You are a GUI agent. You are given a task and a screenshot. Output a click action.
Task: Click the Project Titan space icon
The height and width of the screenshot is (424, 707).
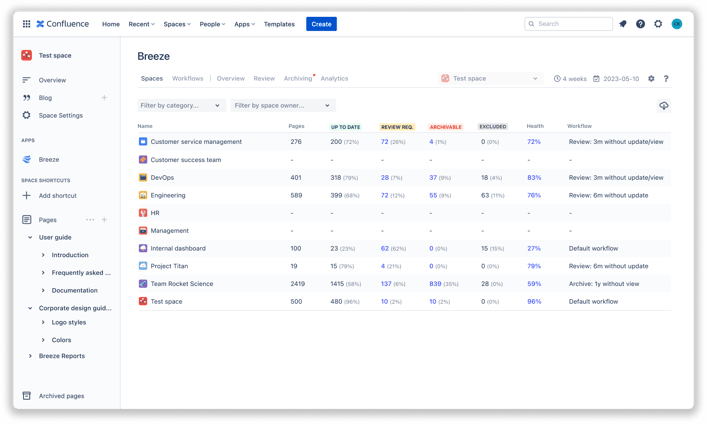143,266
